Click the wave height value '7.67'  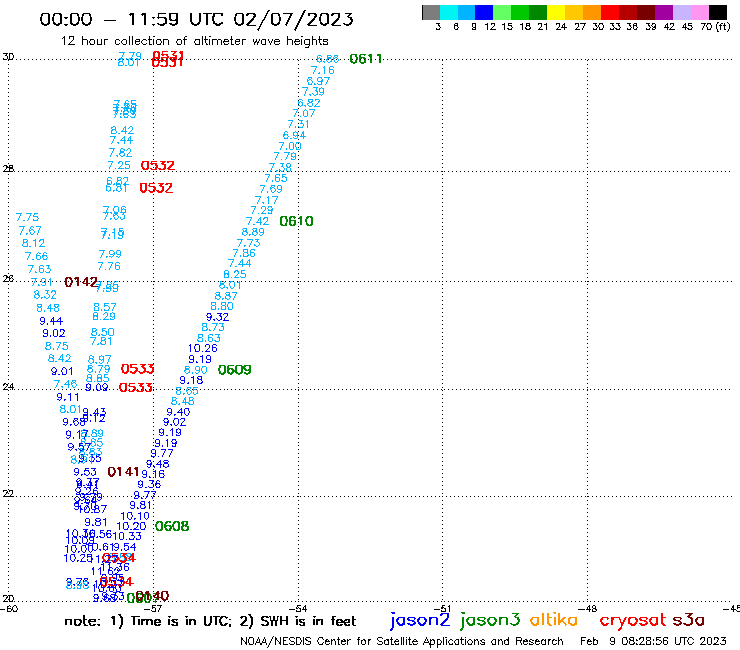pyautogui.click(x=30, y=230)
